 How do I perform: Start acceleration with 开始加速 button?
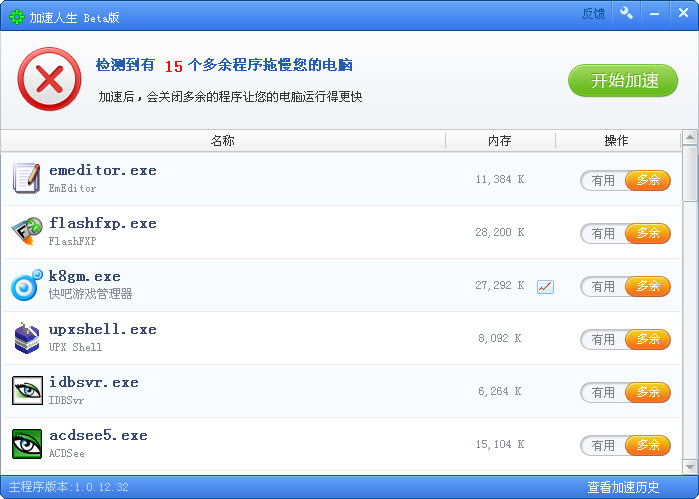[623, 81]
